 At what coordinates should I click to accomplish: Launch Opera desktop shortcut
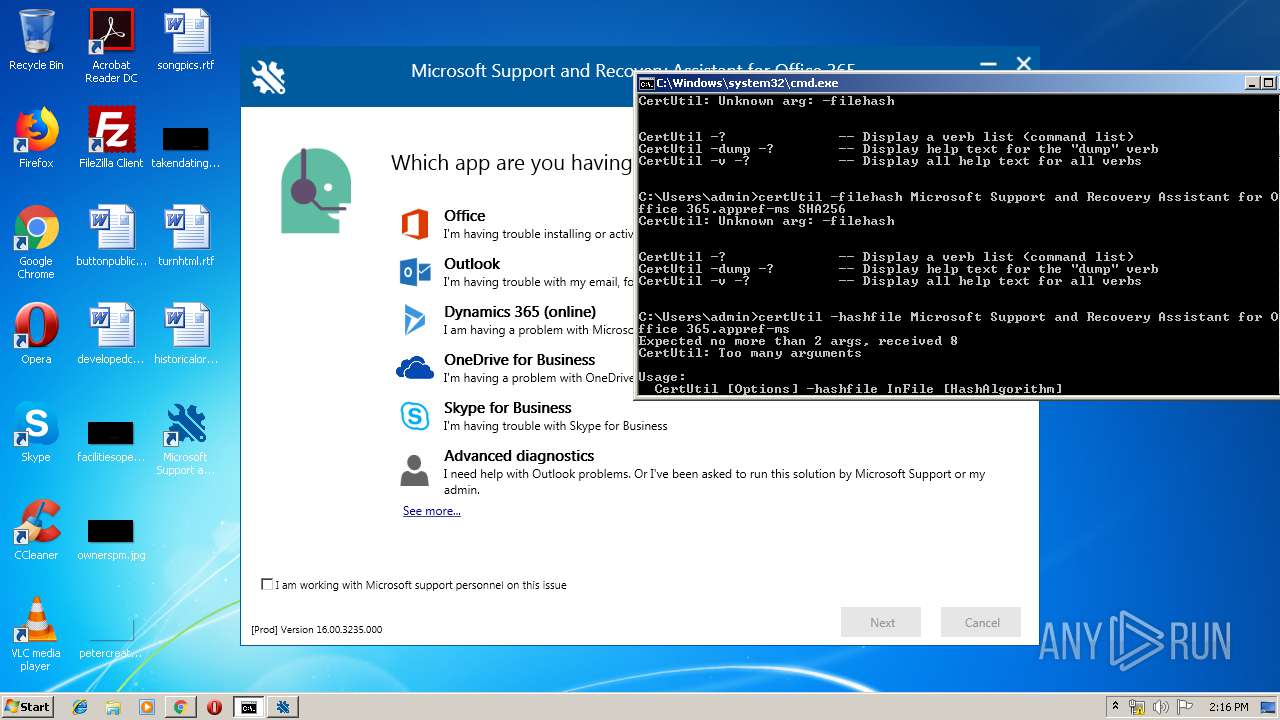(x=36, y=334)
